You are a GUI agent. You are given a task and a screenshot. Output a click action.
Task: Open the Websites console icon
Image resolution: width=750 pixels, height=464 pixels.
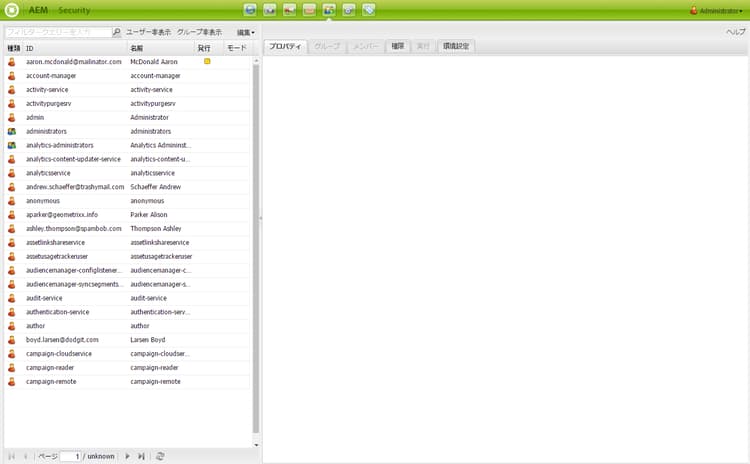(250, 10)
